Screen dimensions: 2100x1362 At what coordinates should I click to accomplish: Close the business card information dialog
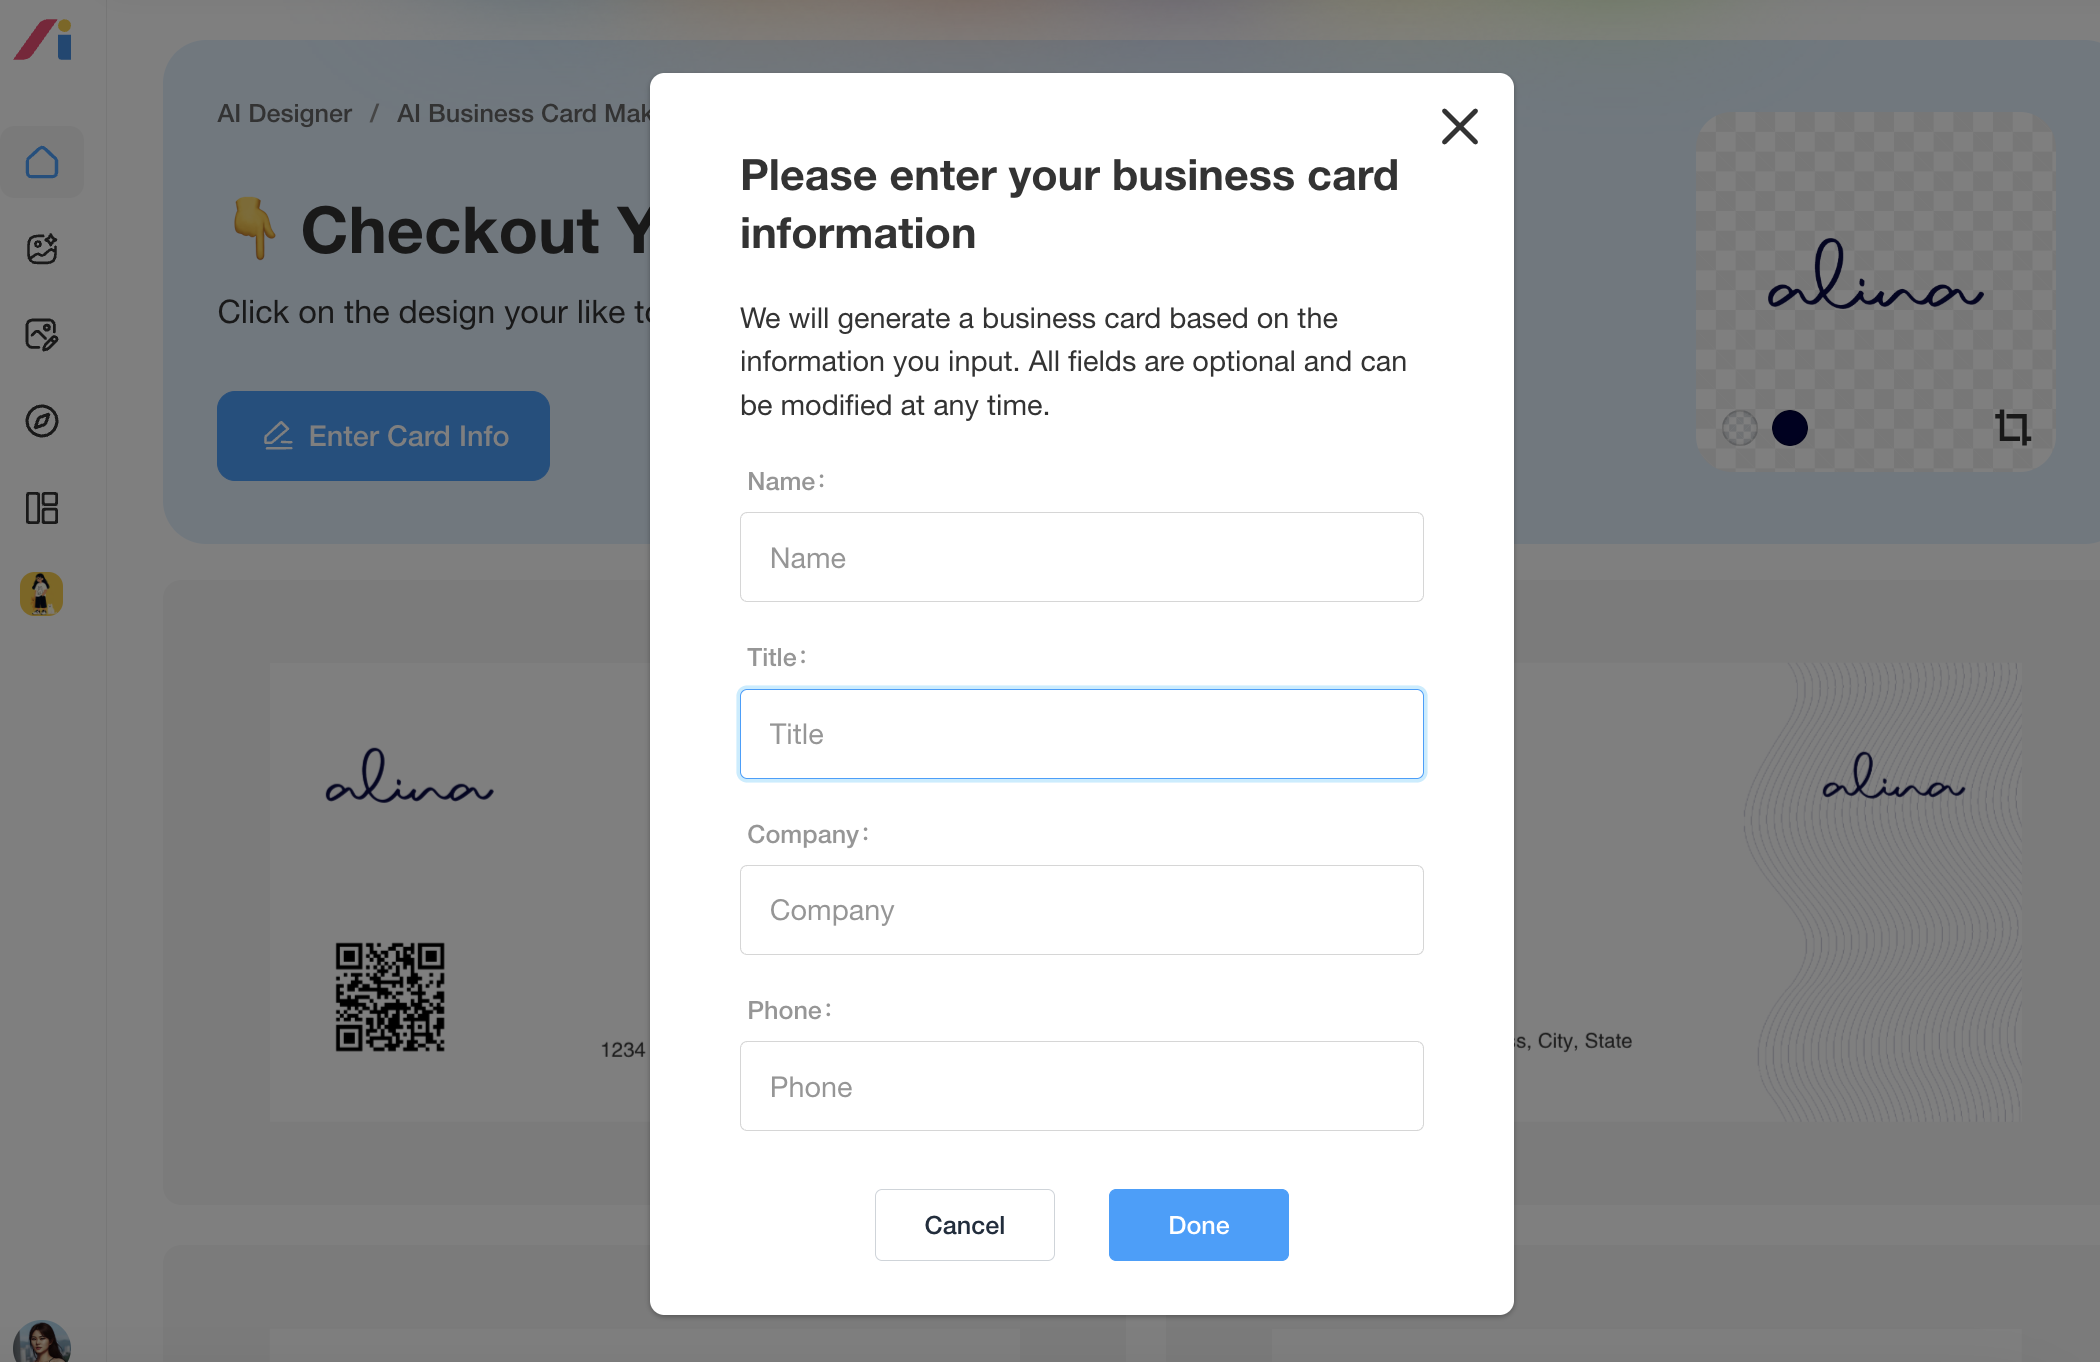(1459, 127)
